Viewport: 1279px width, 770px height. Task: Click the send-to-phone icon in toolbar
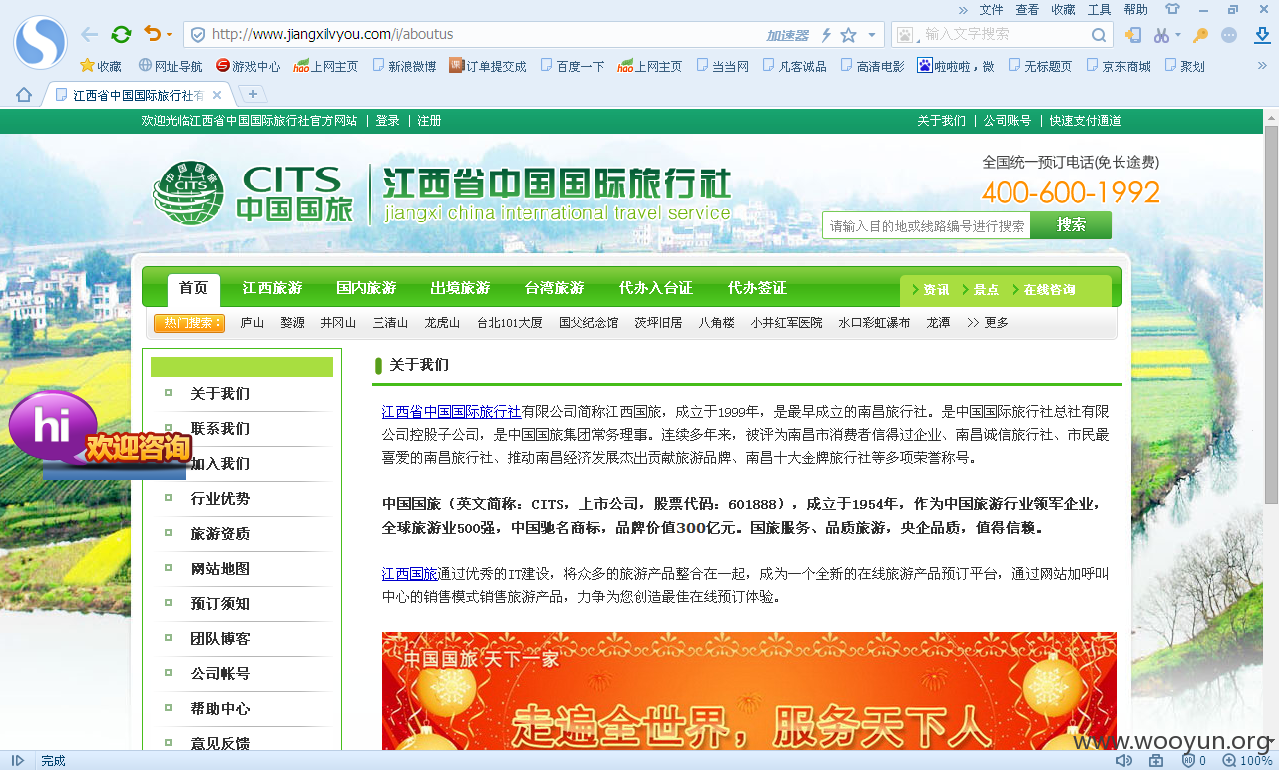tap(1133, 35)
